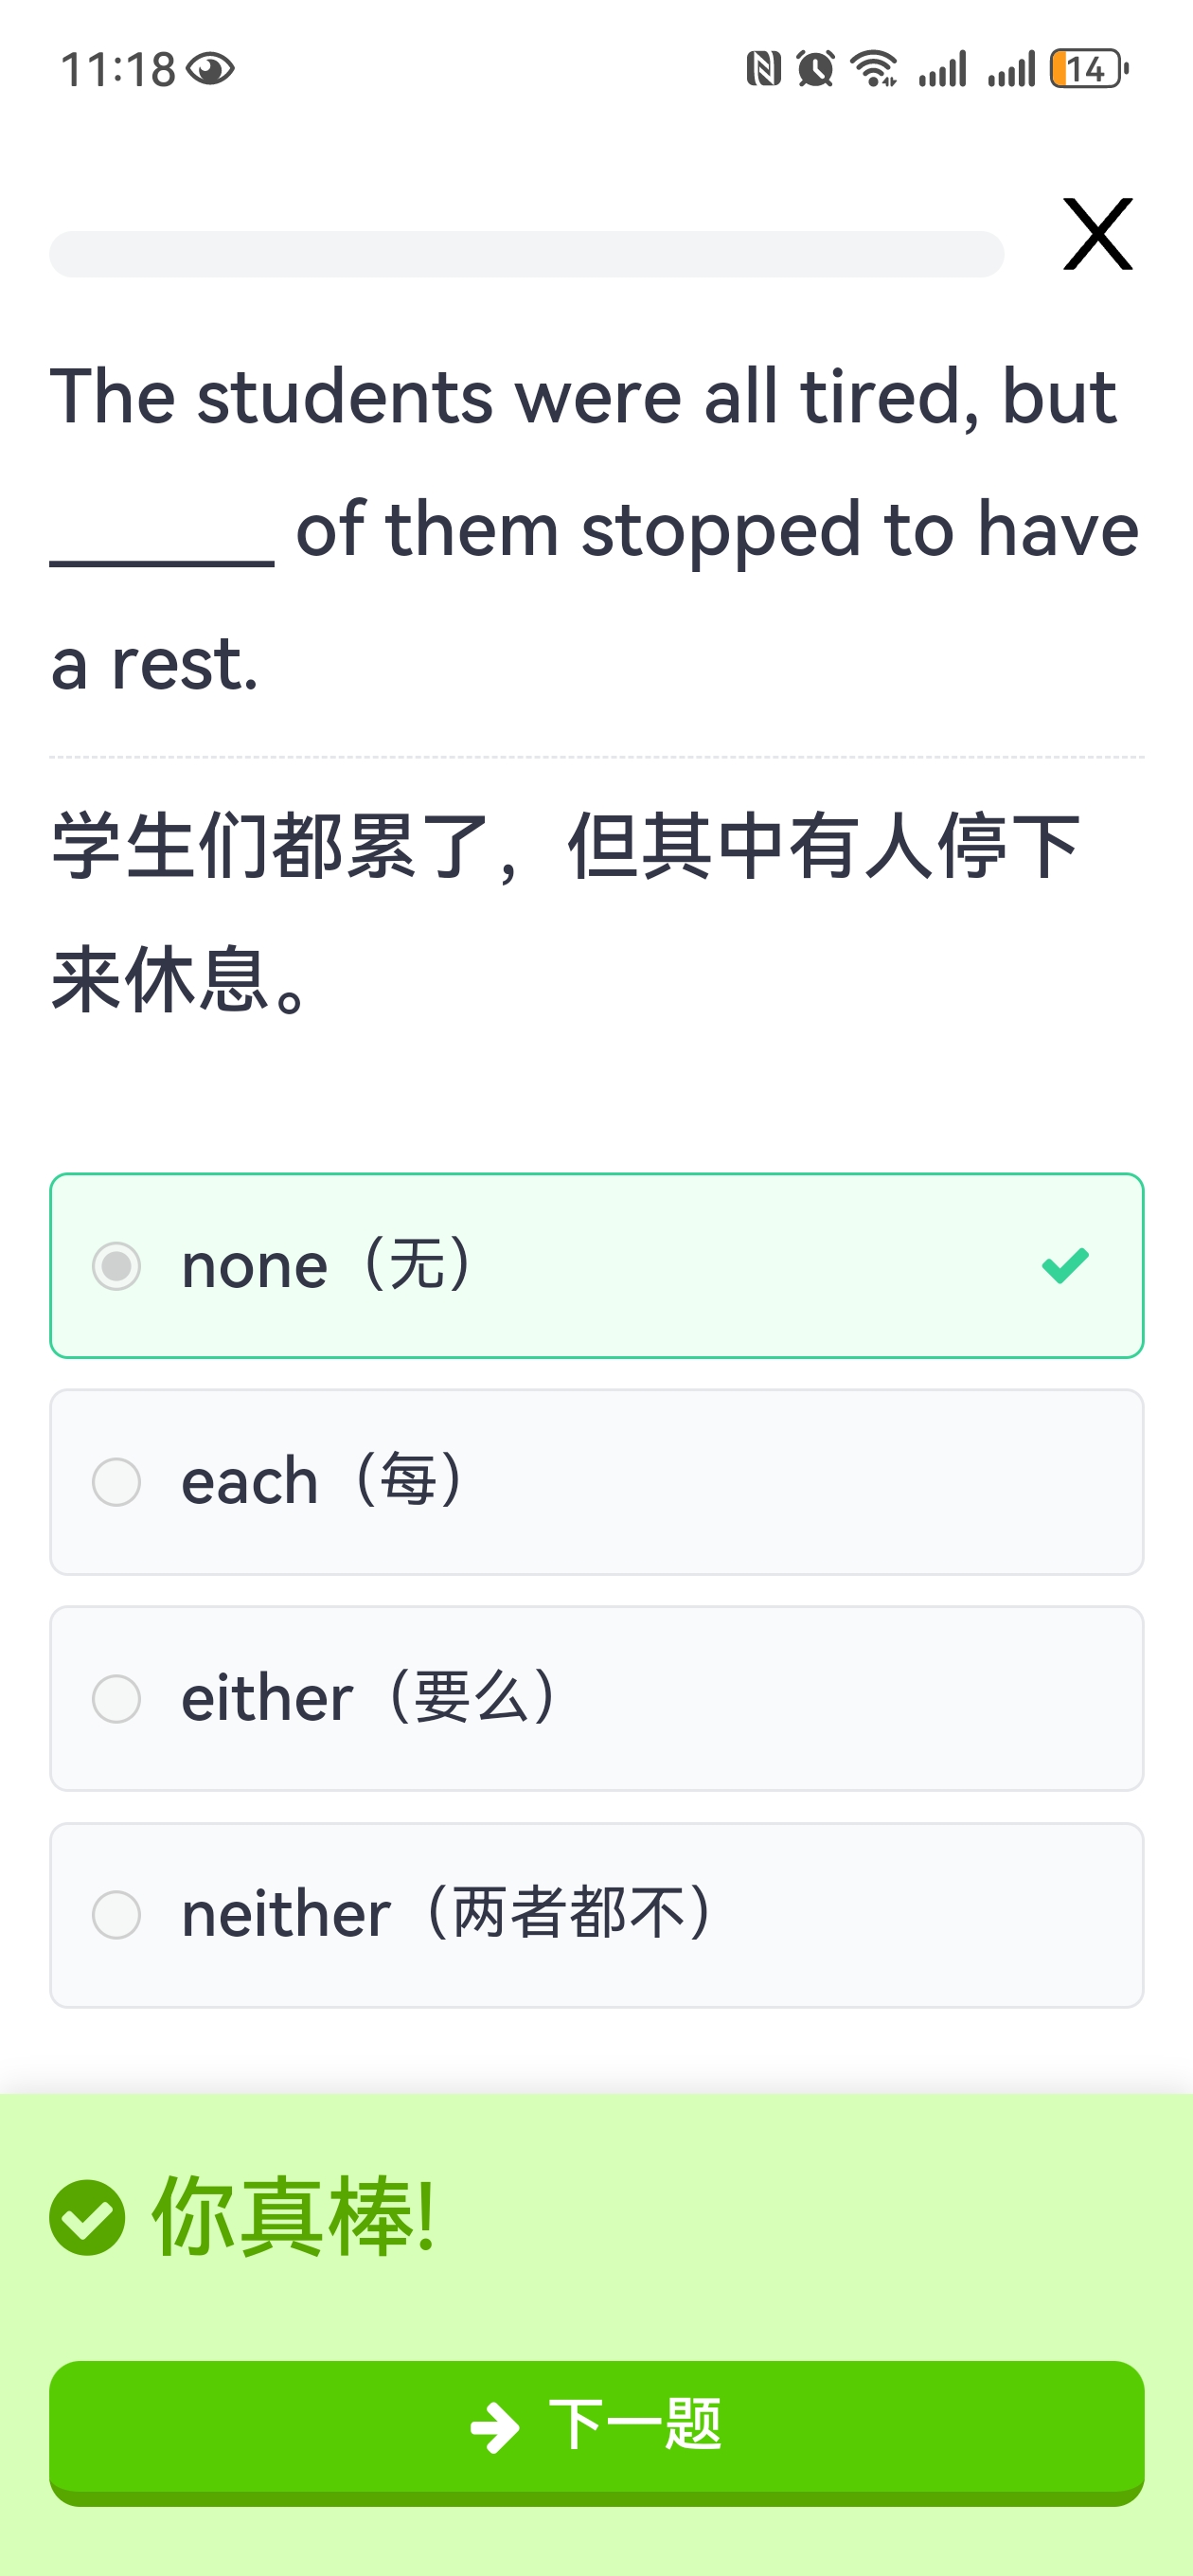
Task: Select the each（每）radio button
Action: pos(116,1482)
